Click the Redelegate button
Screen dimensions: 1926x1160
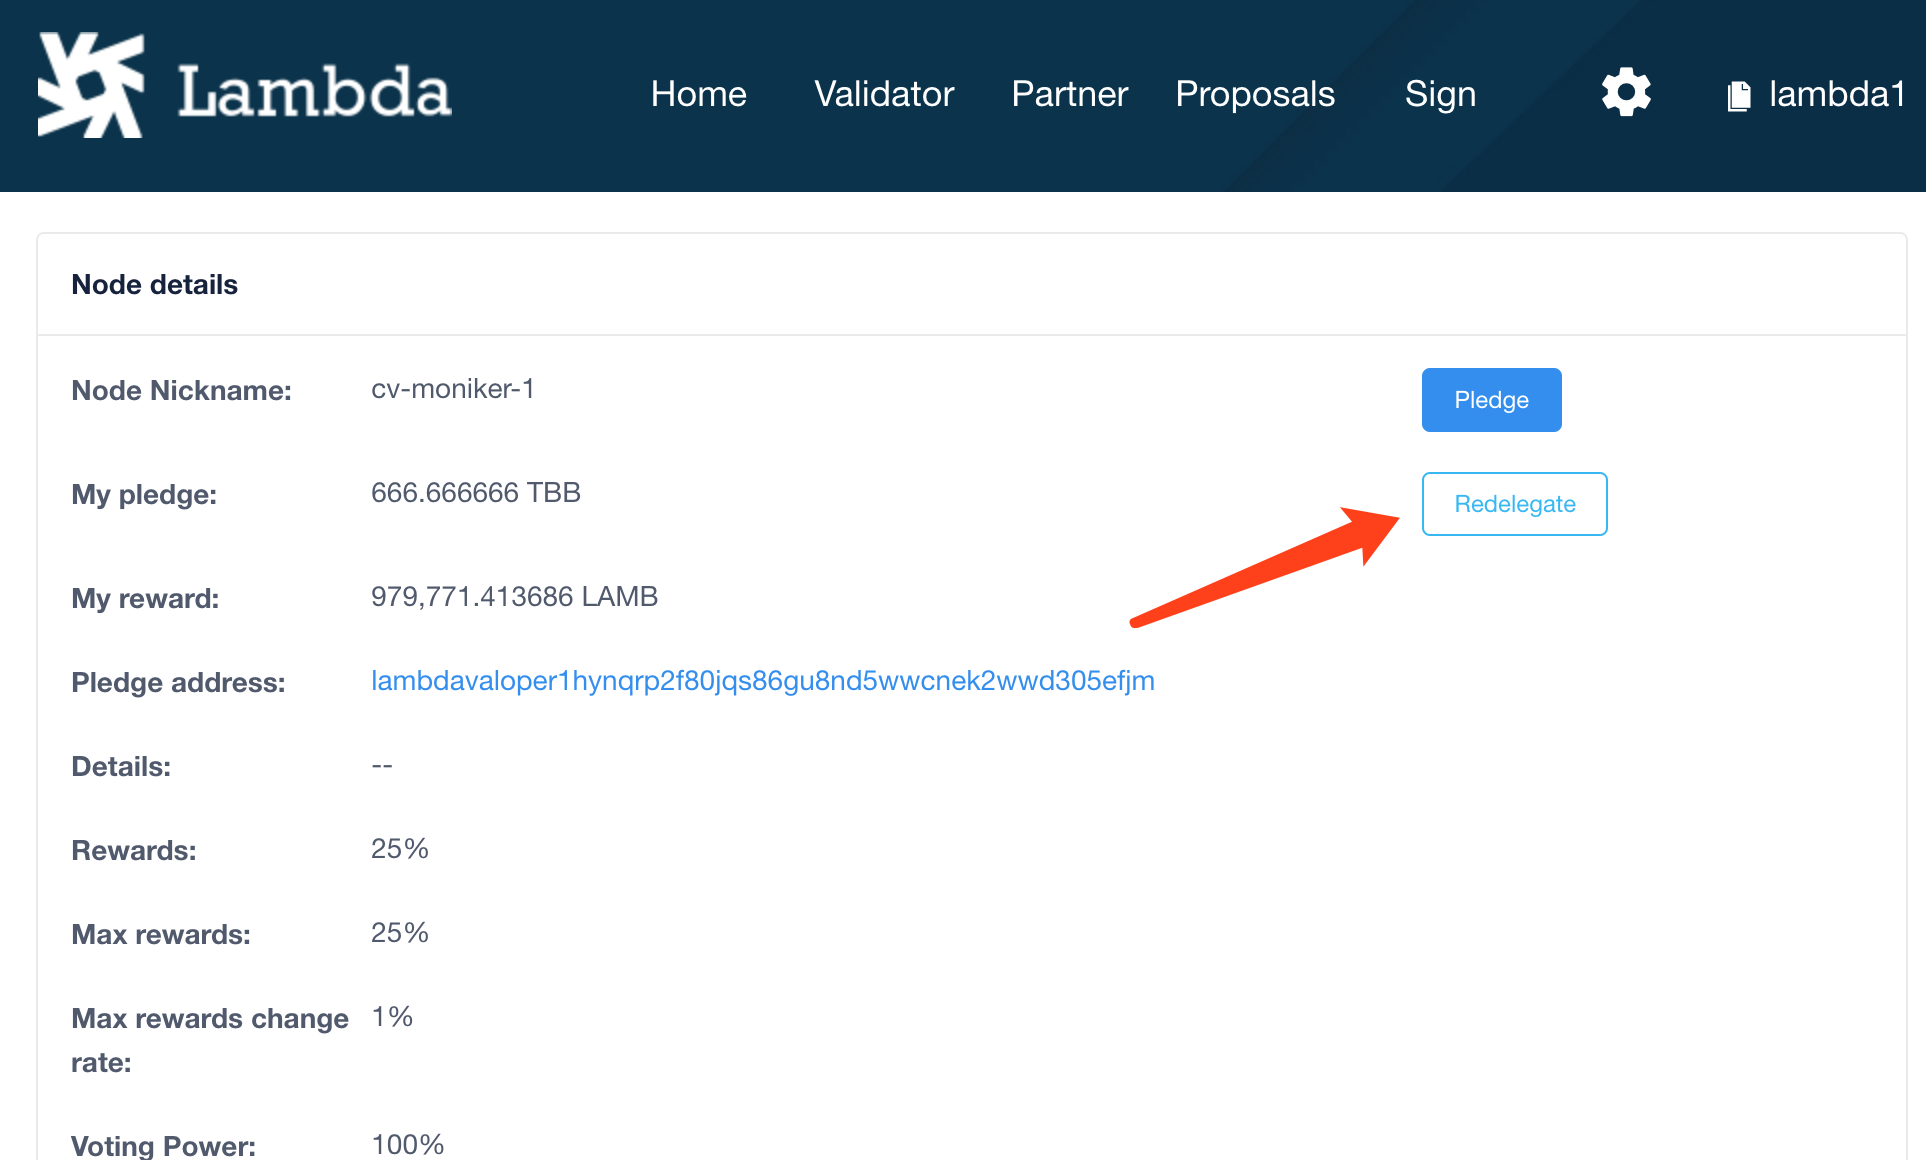[1514, 504]
